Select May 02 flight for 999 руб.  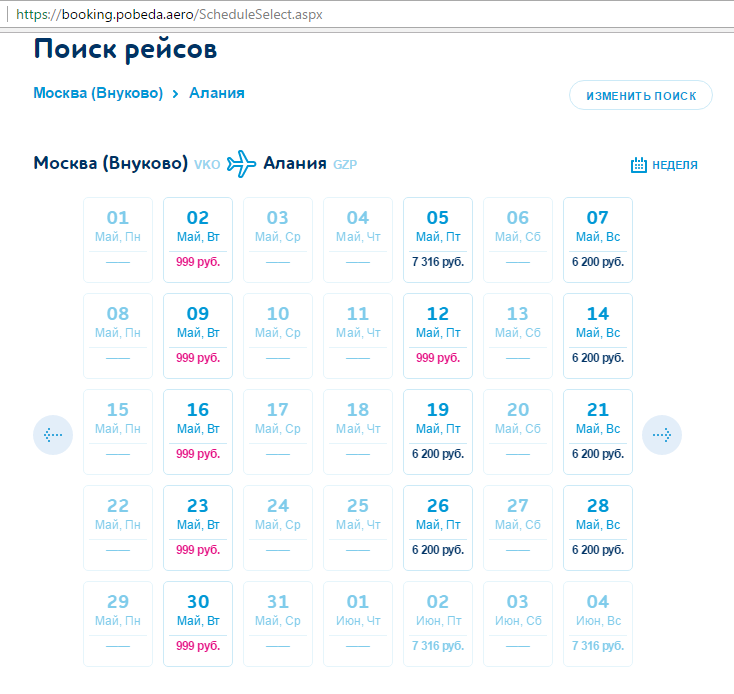[x=198, y=240]
